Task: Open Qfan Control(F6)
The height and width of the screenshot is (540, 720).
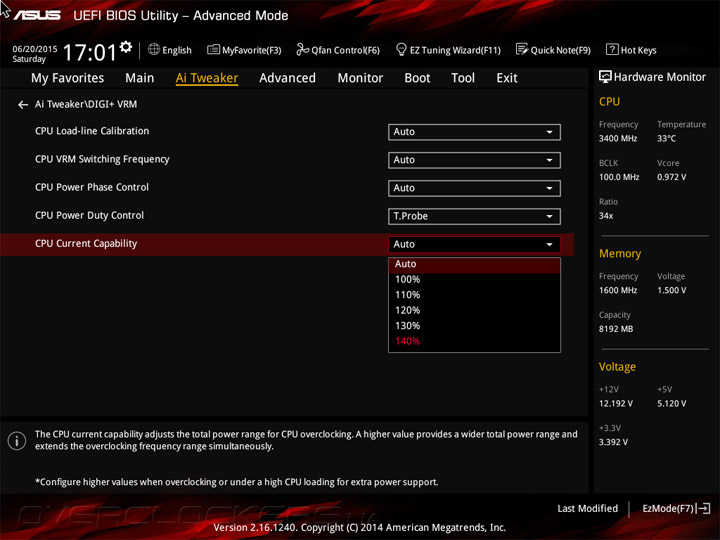Action: pyautogui.click(x=338, y=50)
